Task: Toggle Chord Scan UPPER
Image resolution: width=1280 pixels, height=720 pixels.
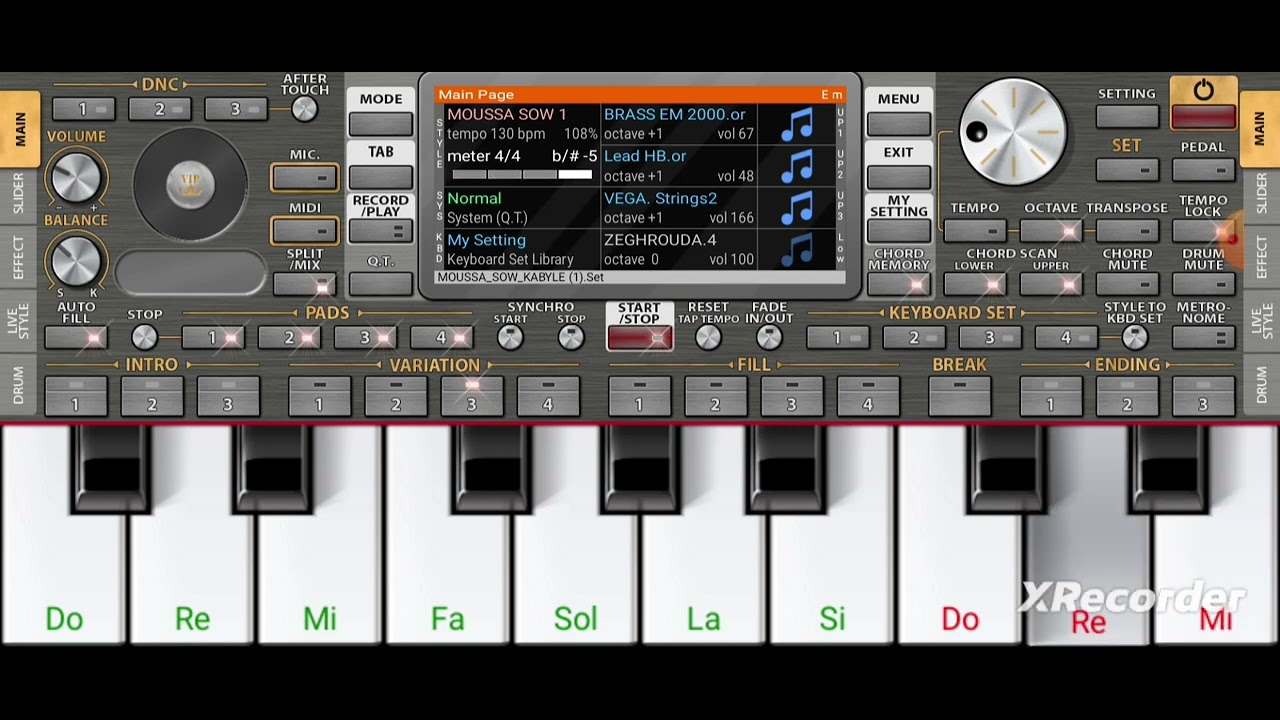Action: 1051,284
